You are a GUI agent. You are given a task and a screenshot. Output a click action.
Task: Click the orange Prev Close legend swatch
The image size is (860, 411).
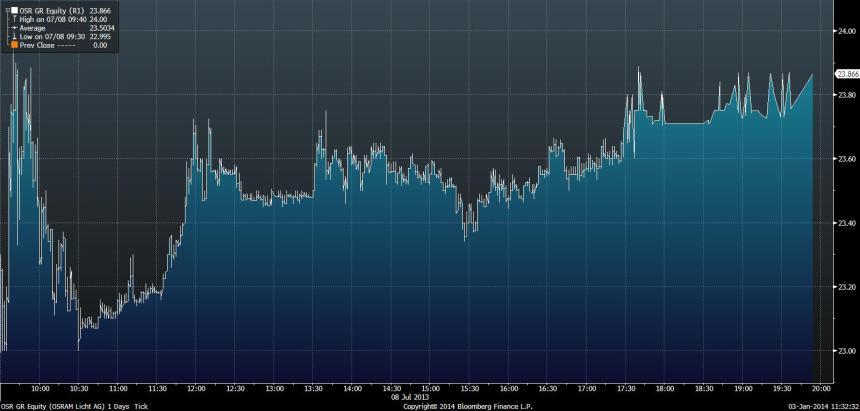(12, 45)
